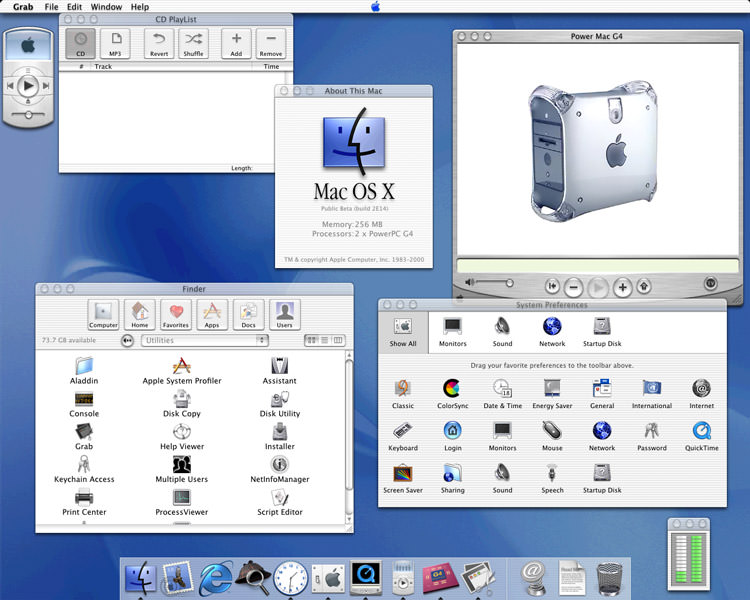Image resolution: width=750 pixels, height=600 pixels.
Task: Open QuickTime Player from the Dock
Action: (366, 578)
